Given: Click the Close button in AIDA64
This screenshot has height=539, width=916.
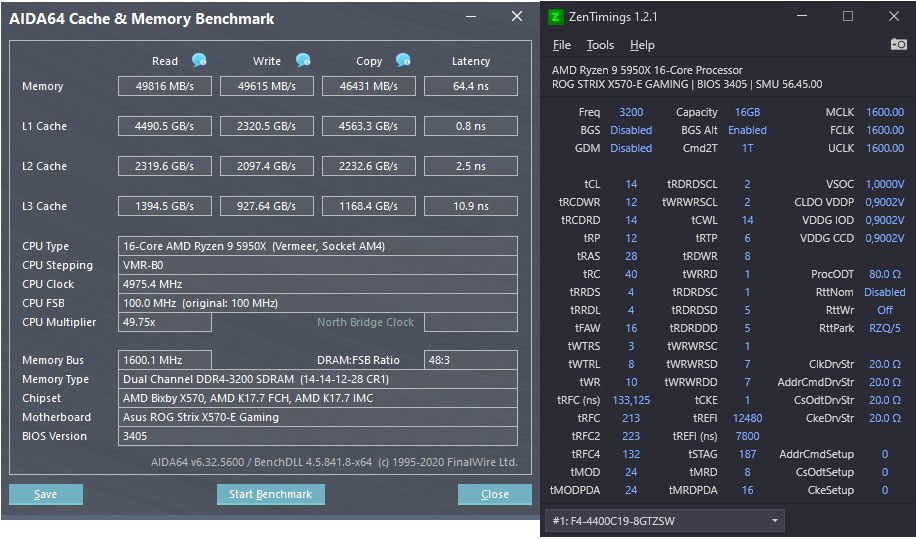Looking at the screenshot, I should [x=495, y=494].
